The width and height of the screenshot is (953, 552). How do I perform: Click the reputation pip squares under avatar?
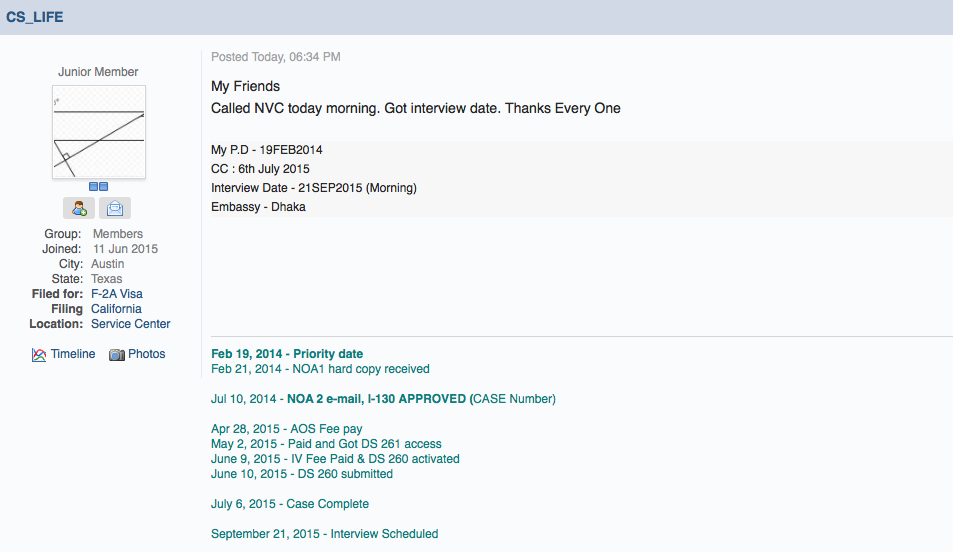tap(98, 187)
